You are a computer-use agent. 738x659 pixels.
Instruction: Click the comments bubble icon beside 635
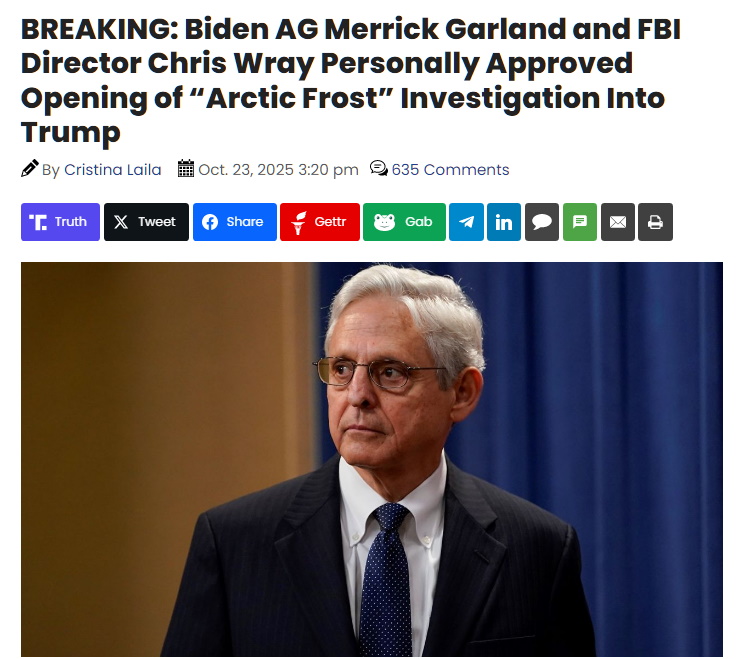point(379,169)
